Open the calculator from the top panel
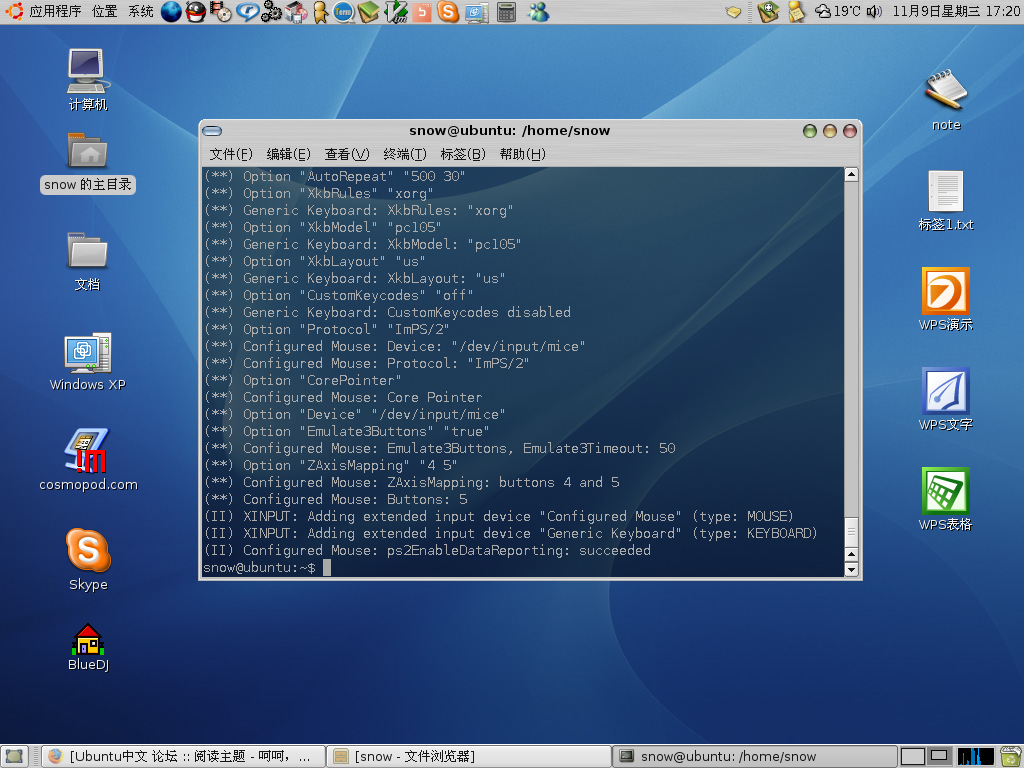The width and height of the screenshot is (1024, 768). click(x=506, y=11)
